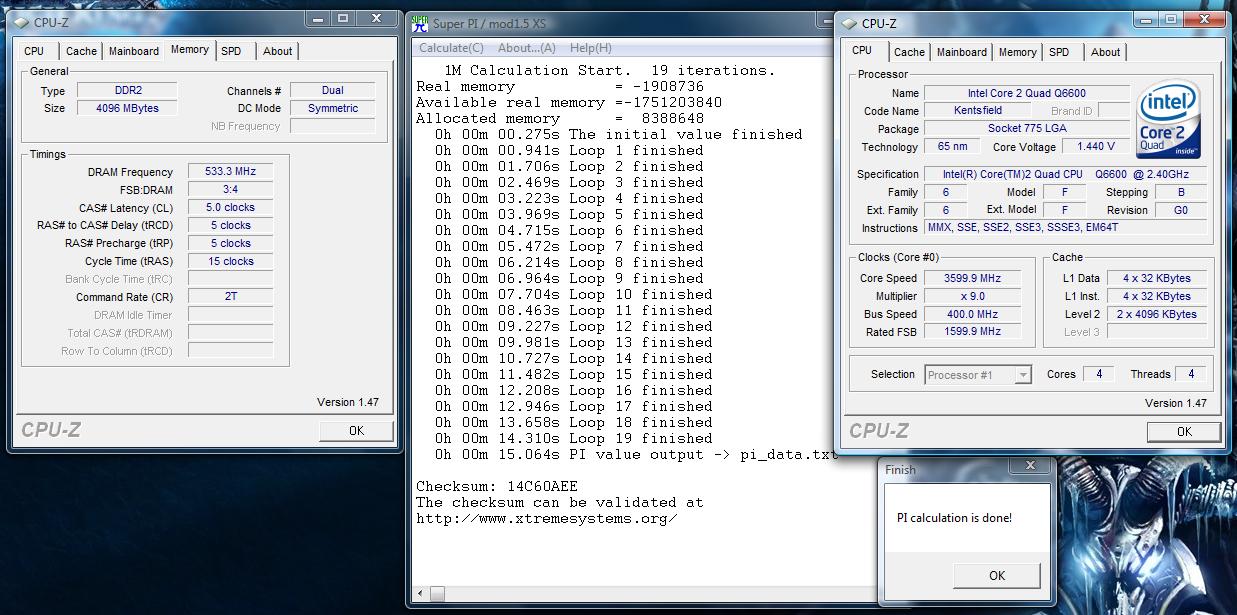Click the right CPU-Z window title icon

click(x=849, y=23)
